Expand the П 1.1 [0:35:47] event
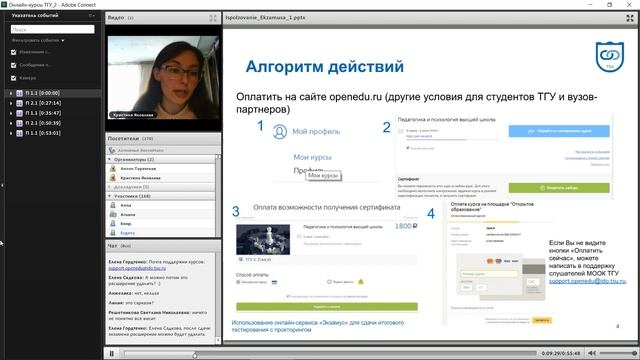 [x=11, y=113]
